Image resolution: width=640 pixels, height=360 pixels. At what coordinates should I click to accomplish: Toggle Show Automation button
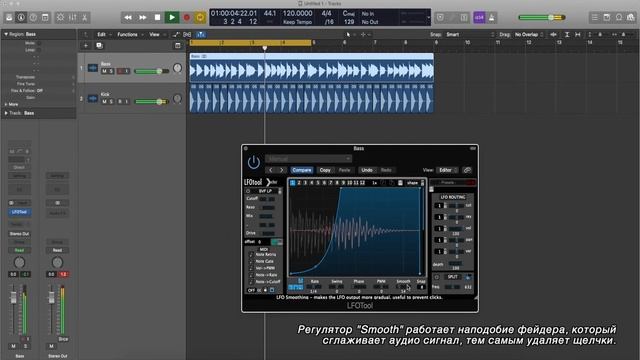coord(176,35)
